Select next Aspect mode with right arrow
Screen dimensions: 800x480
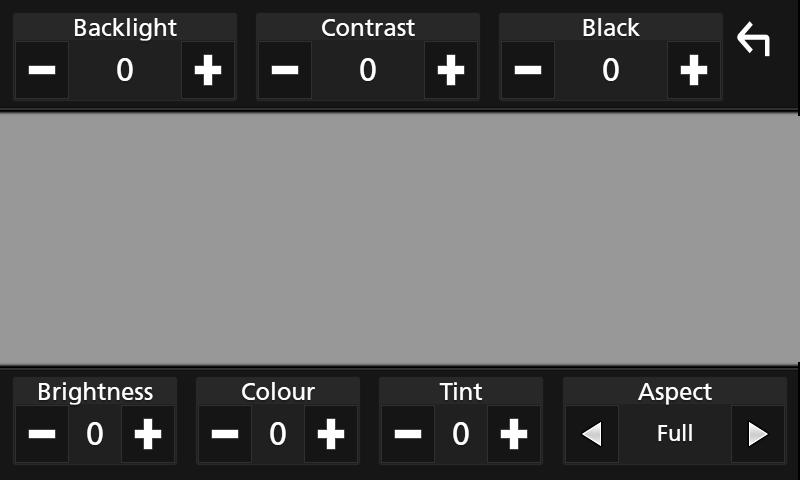758,434
